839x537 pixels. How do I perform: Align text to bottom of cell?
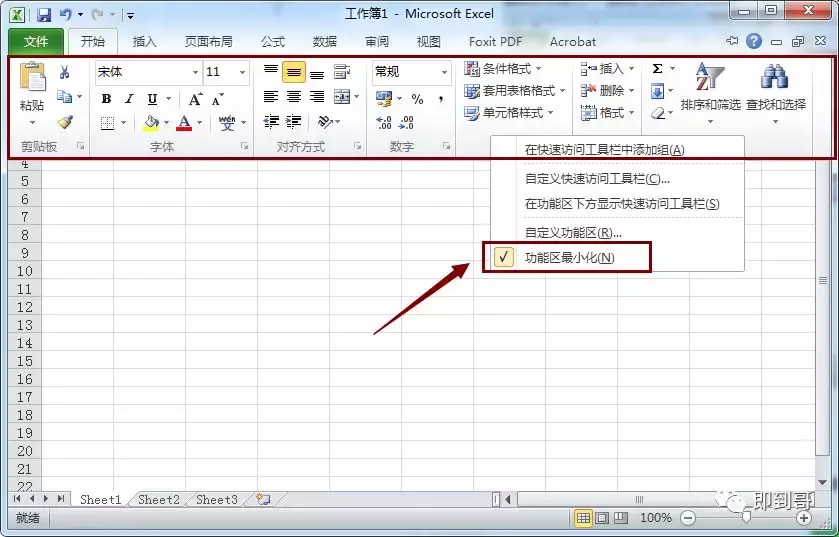[317, 73]
